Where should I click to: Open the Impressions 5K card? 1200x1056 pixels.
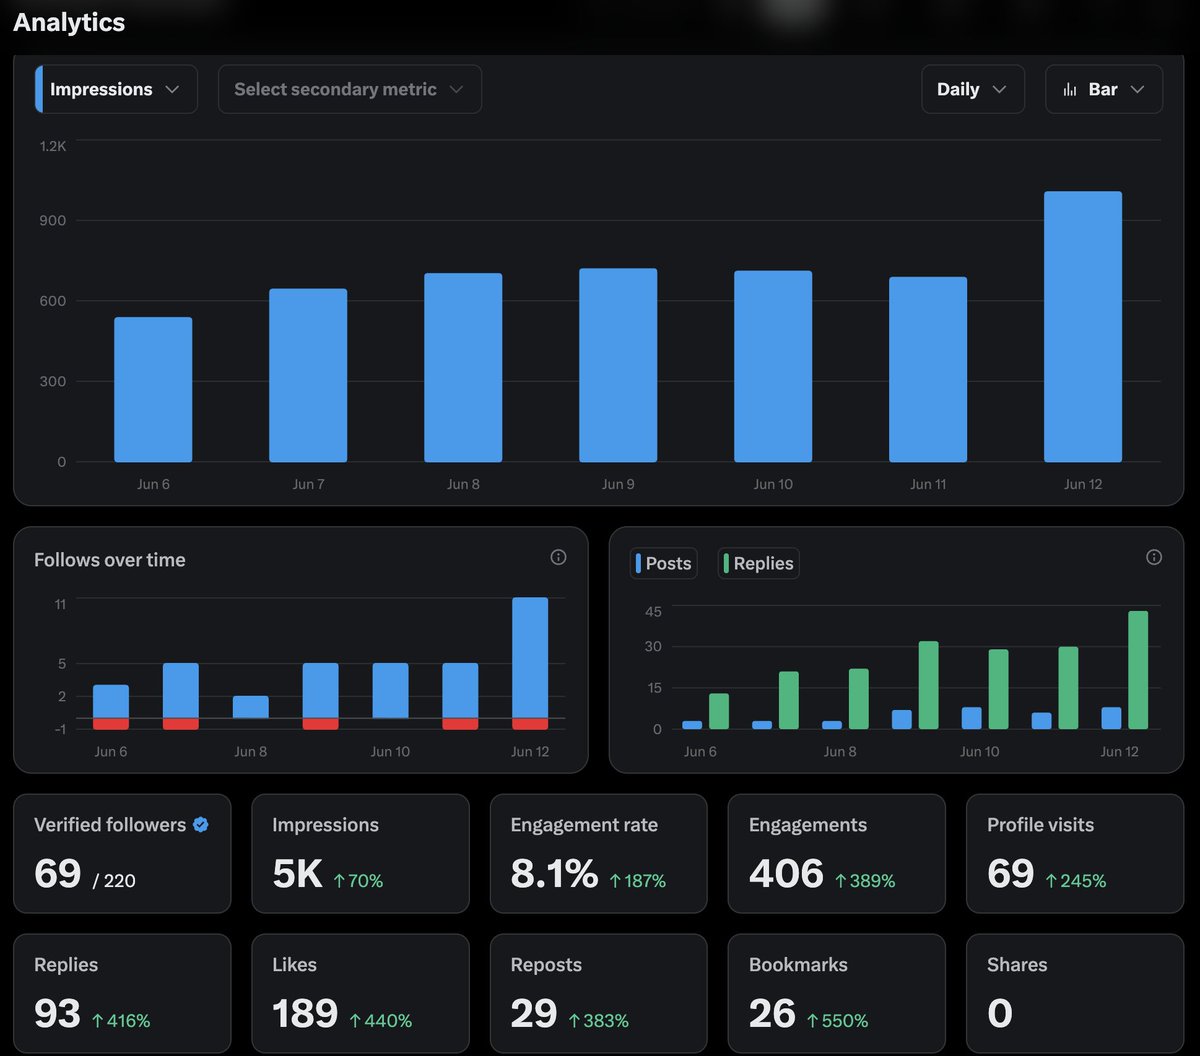[360, 854]
